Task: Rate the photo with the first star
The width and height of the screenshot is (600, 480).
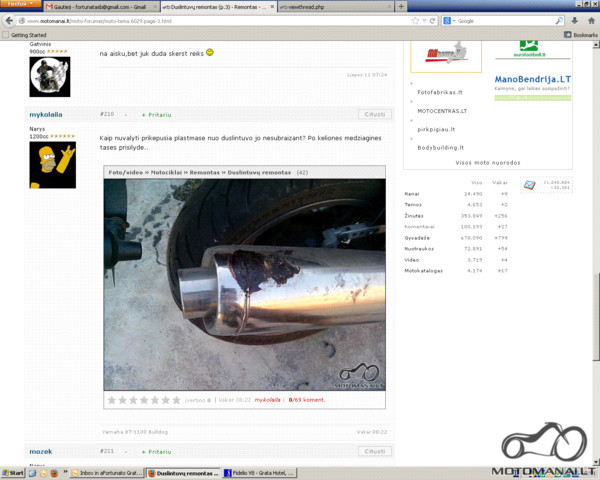Action: [112, 400]
